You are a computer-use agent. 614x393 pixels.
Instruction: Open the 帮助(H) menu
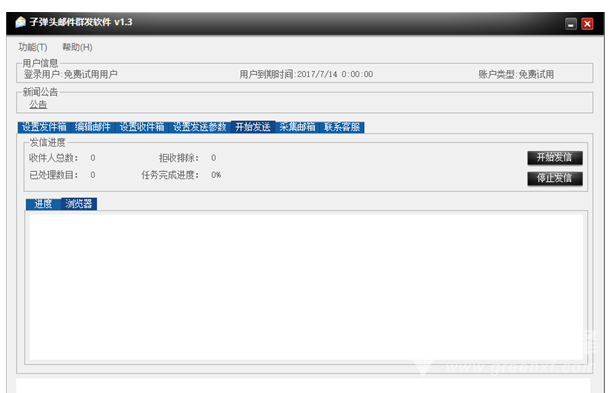click(77, 47)
